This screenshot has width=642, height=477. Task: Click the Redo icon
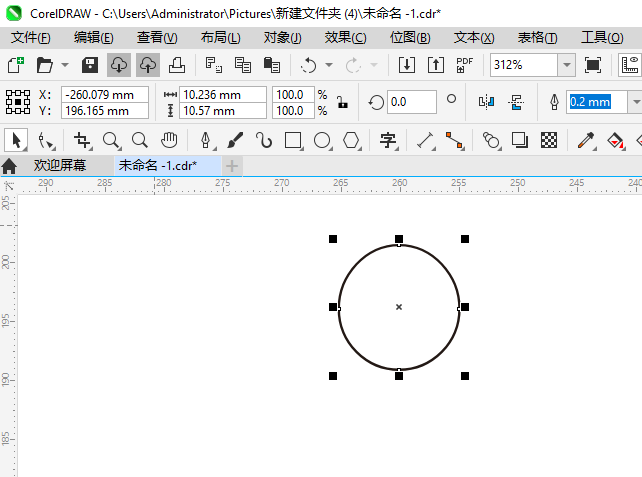[353, 65]
